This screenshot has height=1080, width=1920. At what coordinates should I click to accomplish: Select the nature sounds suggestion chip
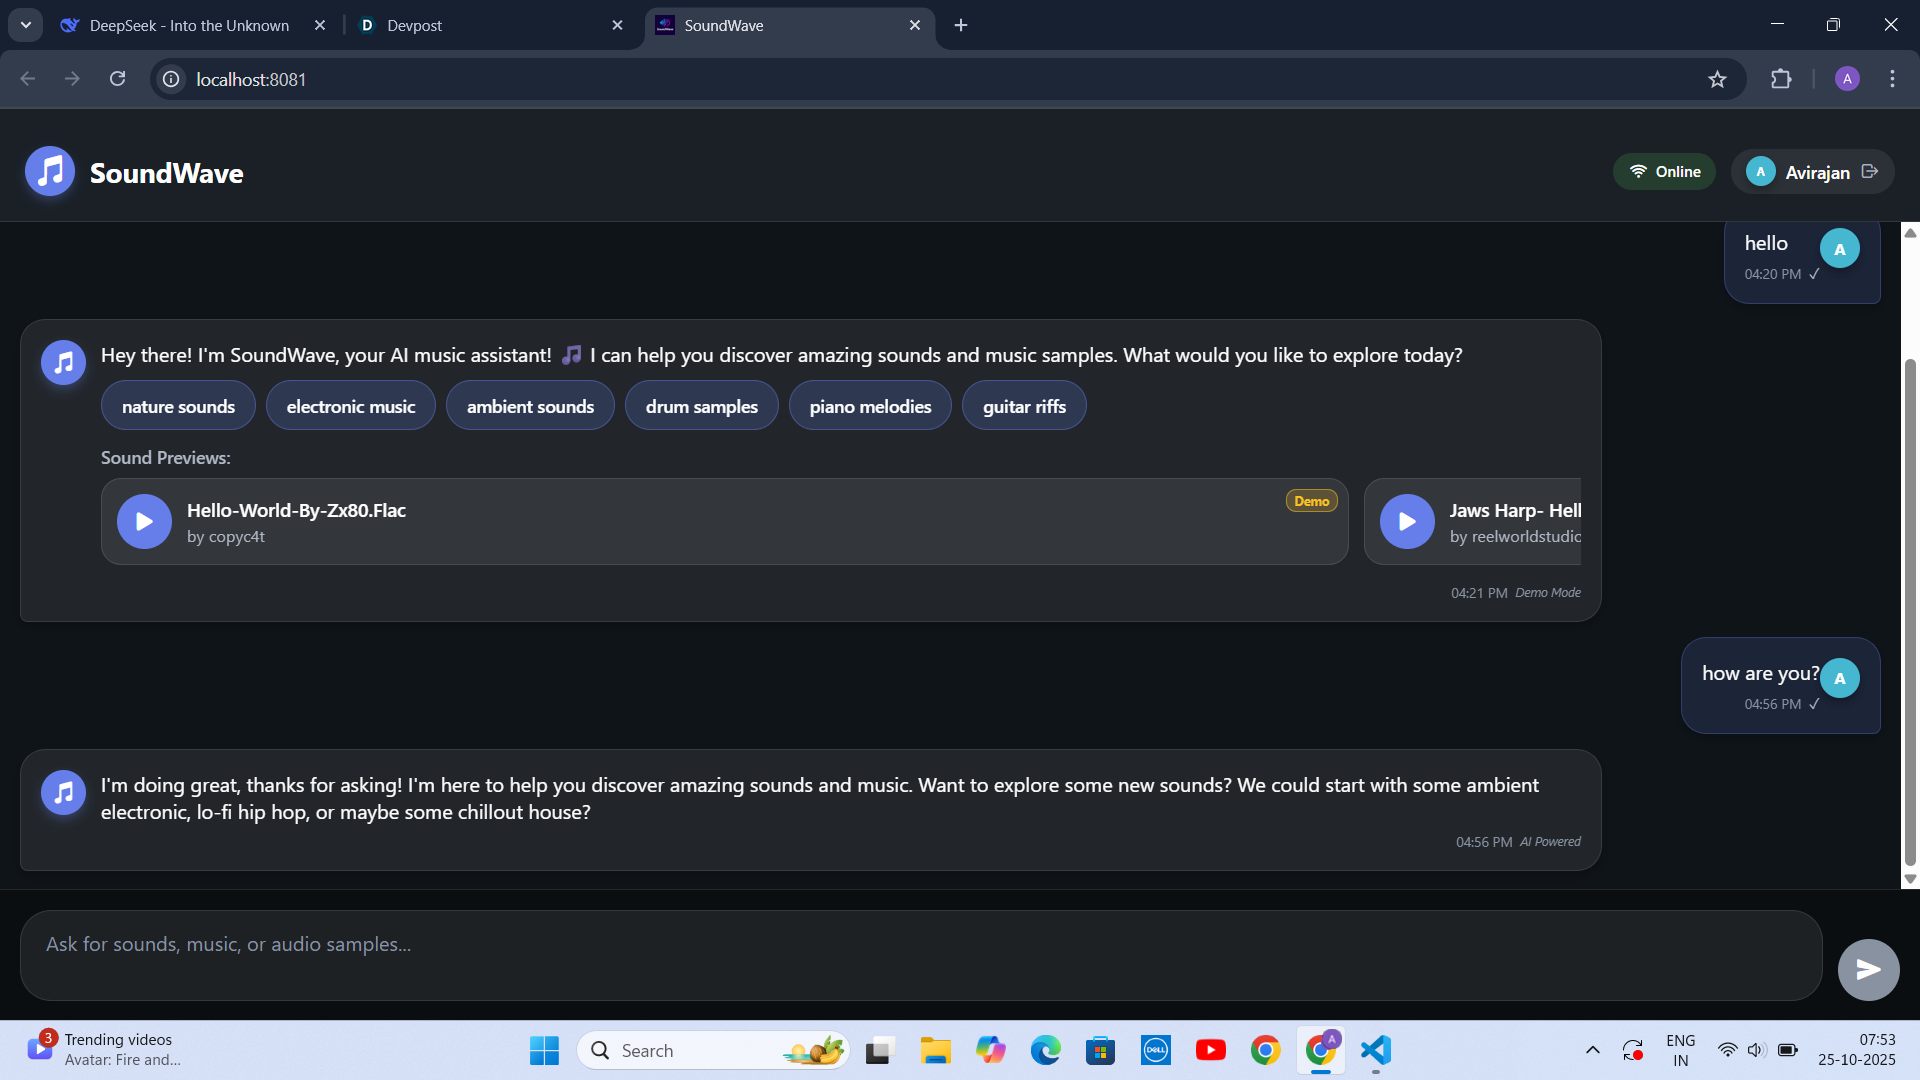[178, 406]
